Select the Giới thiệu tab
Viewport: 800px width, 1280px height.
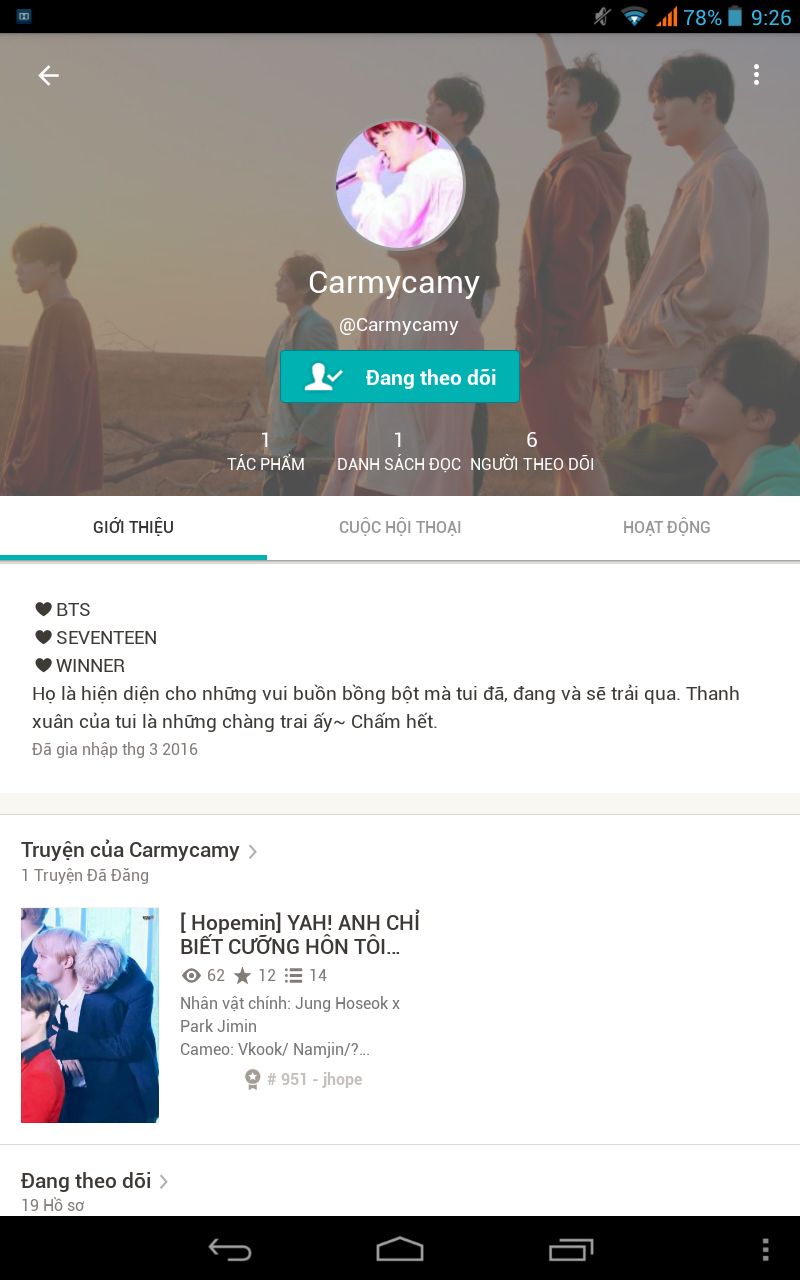(133, 528)
